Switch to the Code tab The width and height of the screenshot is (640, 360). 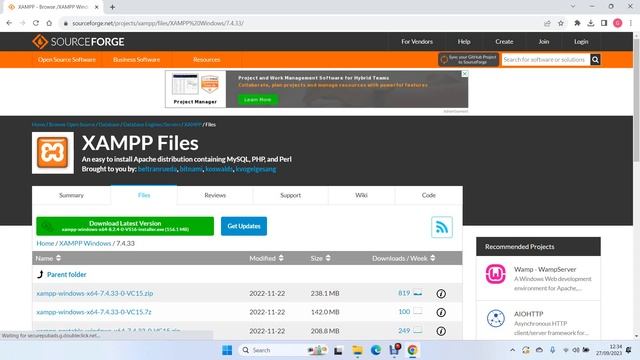pos(429,195)
